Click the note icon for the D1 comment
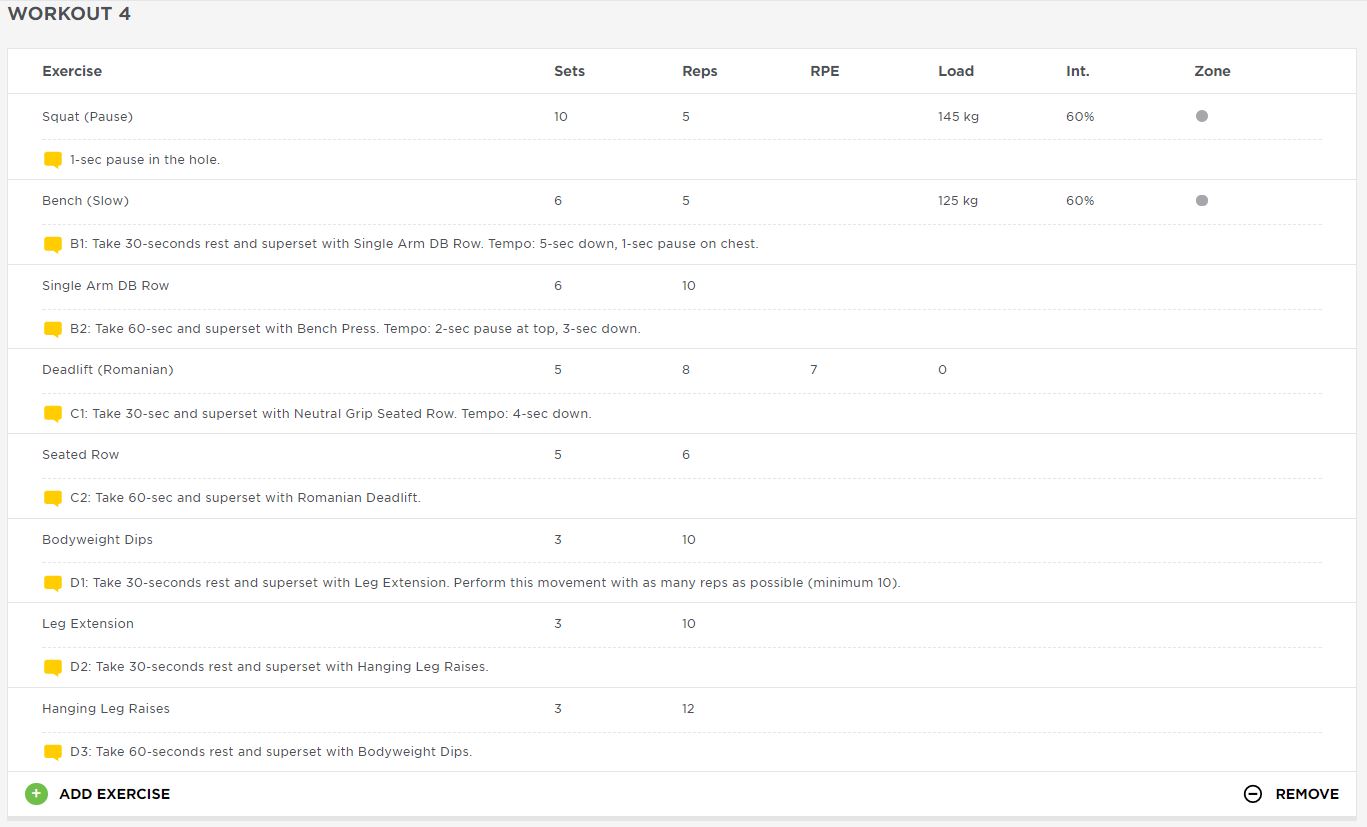Screen dimensions: 1367x827 (53, 583)
